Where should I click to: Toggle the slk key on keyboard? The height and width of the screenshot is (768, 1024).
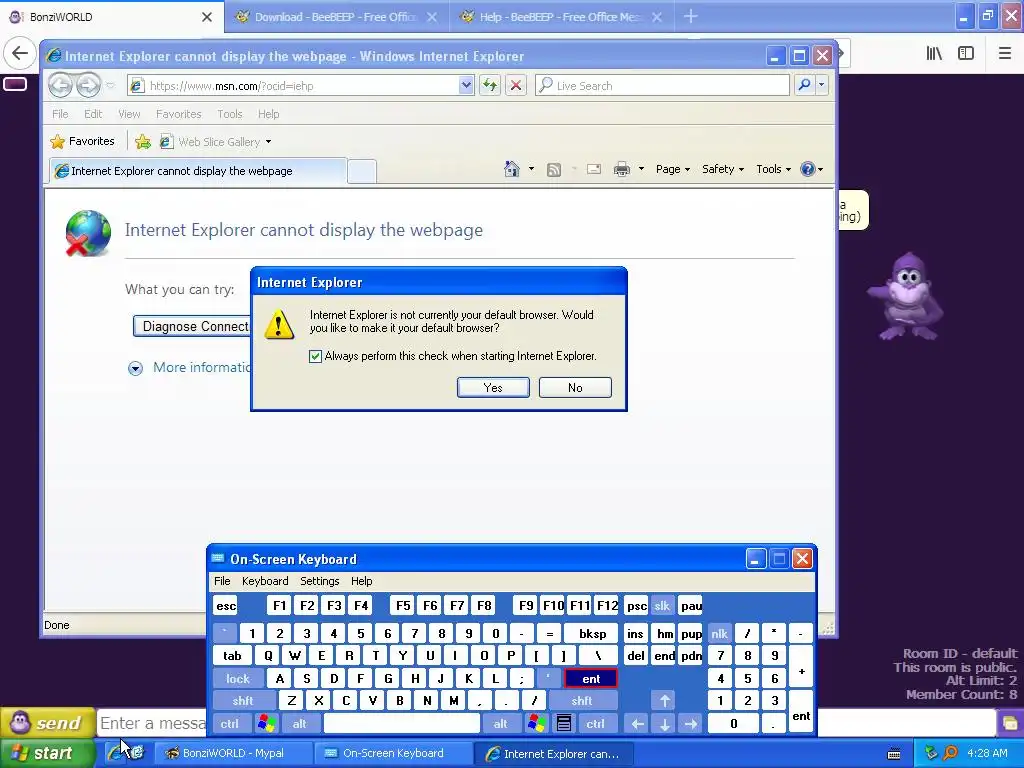(x=662, y=605)
